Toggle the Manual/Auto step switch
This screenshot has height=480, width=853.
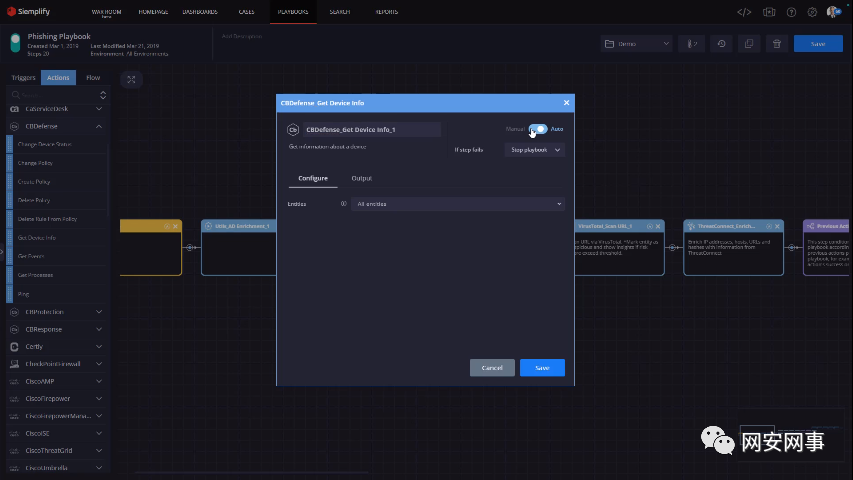click(538, 129)
